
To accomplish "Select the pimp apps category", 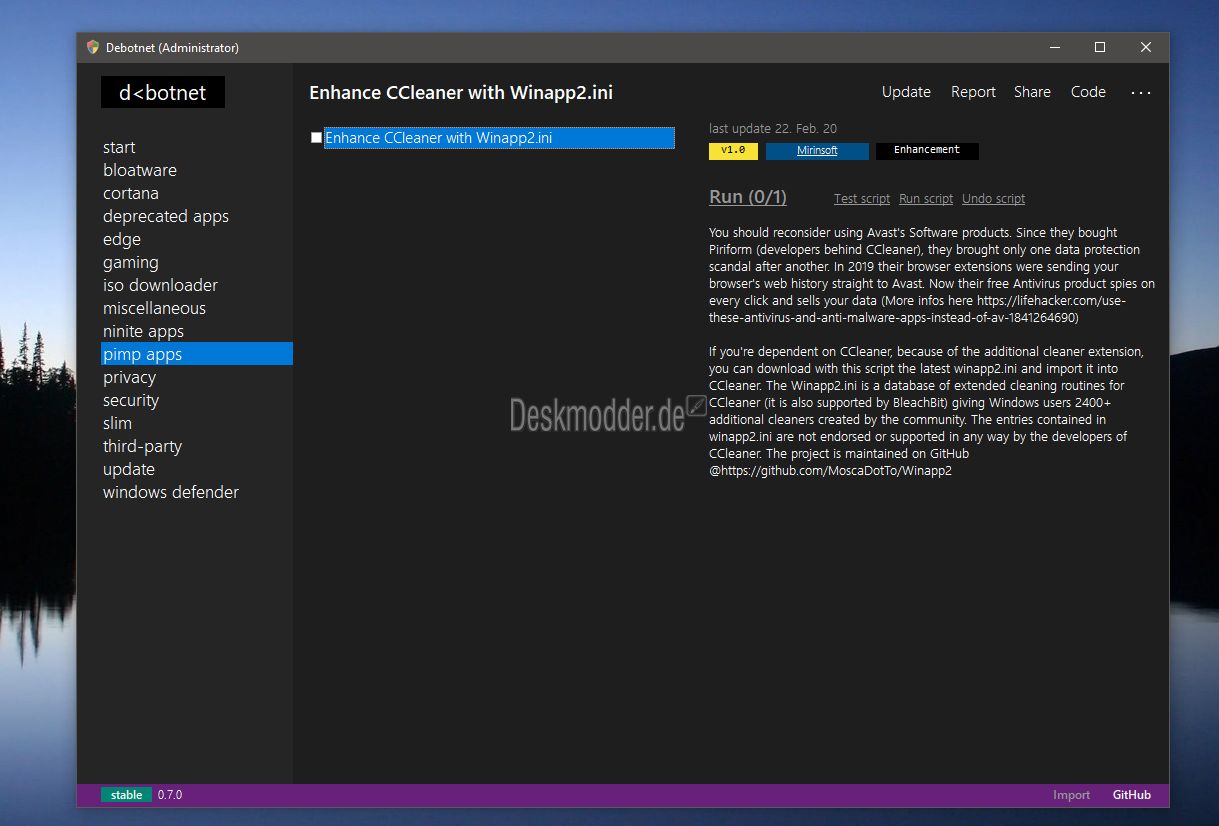I will click(x=196, y=354).
